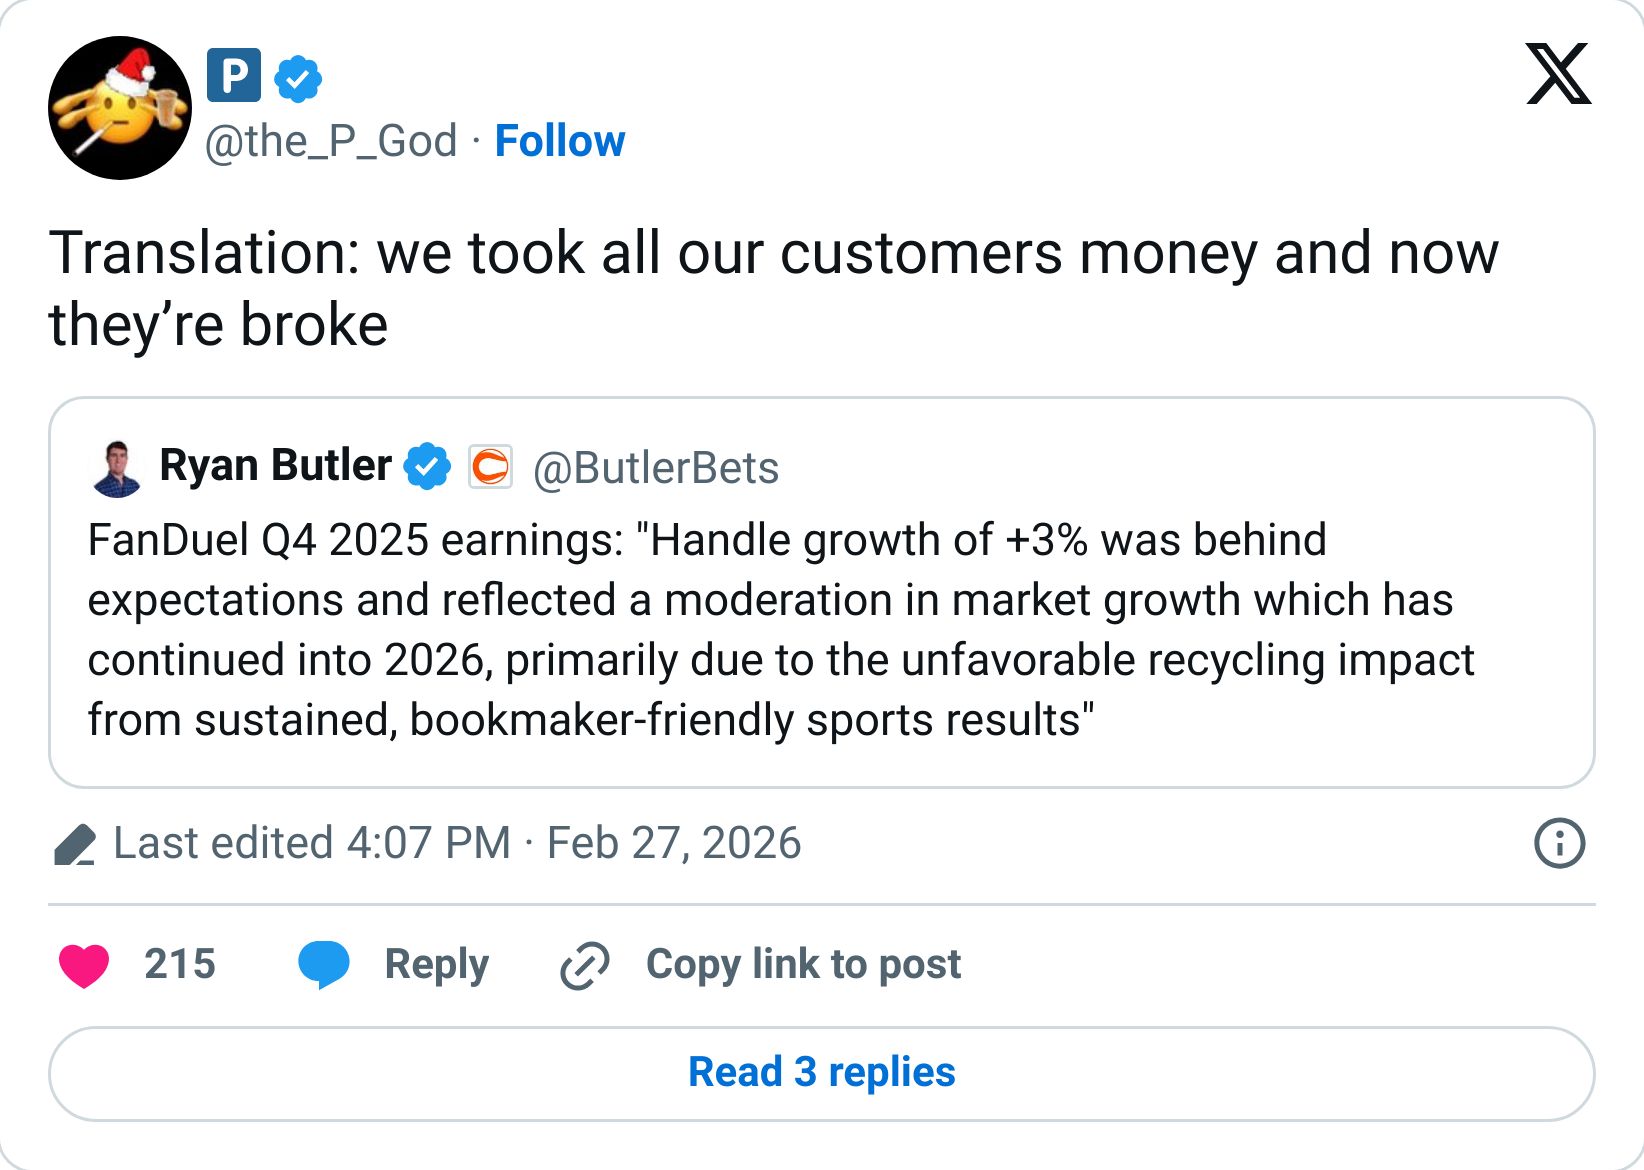This screenshot has height=1170, width=1644.
Task: Follow the account @the_P_God
Action: click(560, 141)
